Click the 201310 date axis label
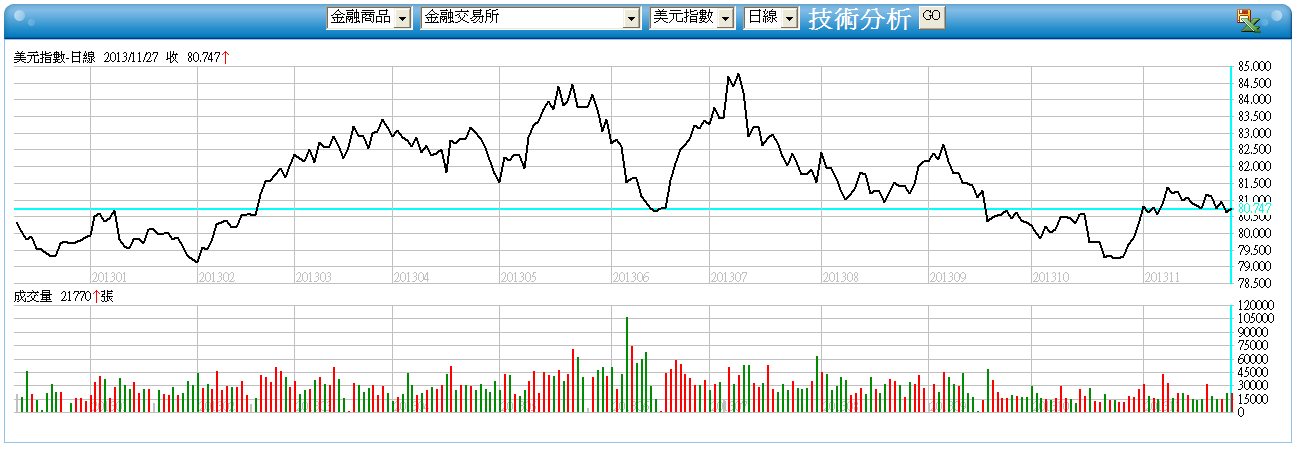This screenshot has width=1300, height=452. [x=1051, y=276]
